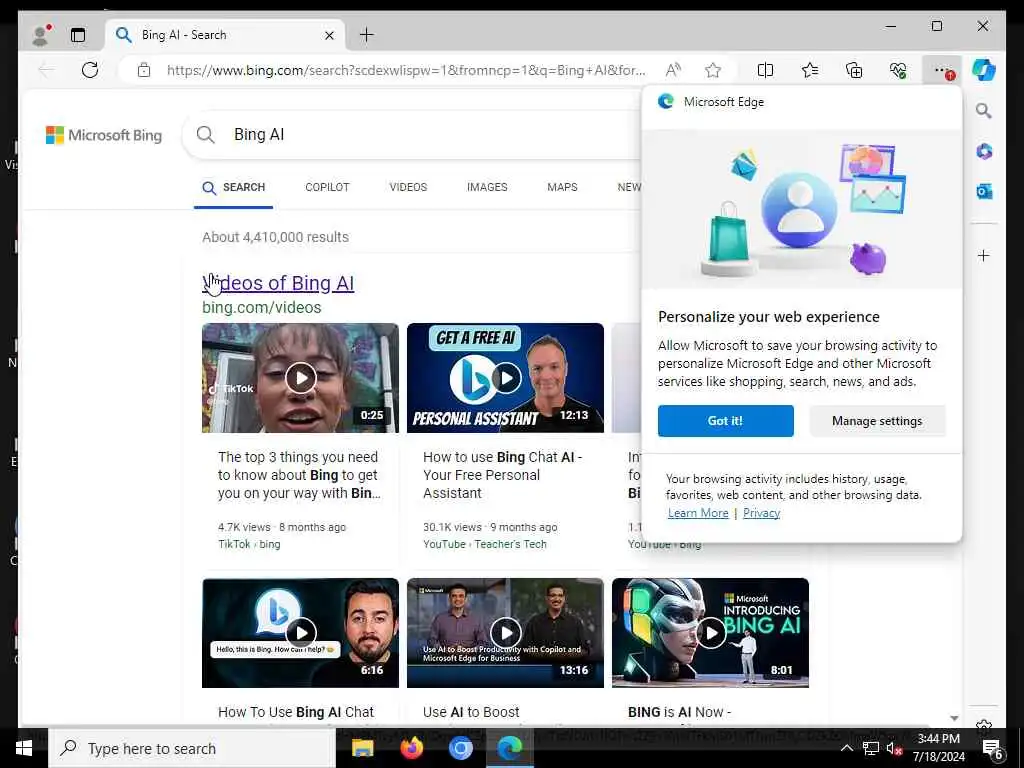1024x768 pixels.
Task: Click 'About 4,410,000 results' text
Action: [276, 237]
